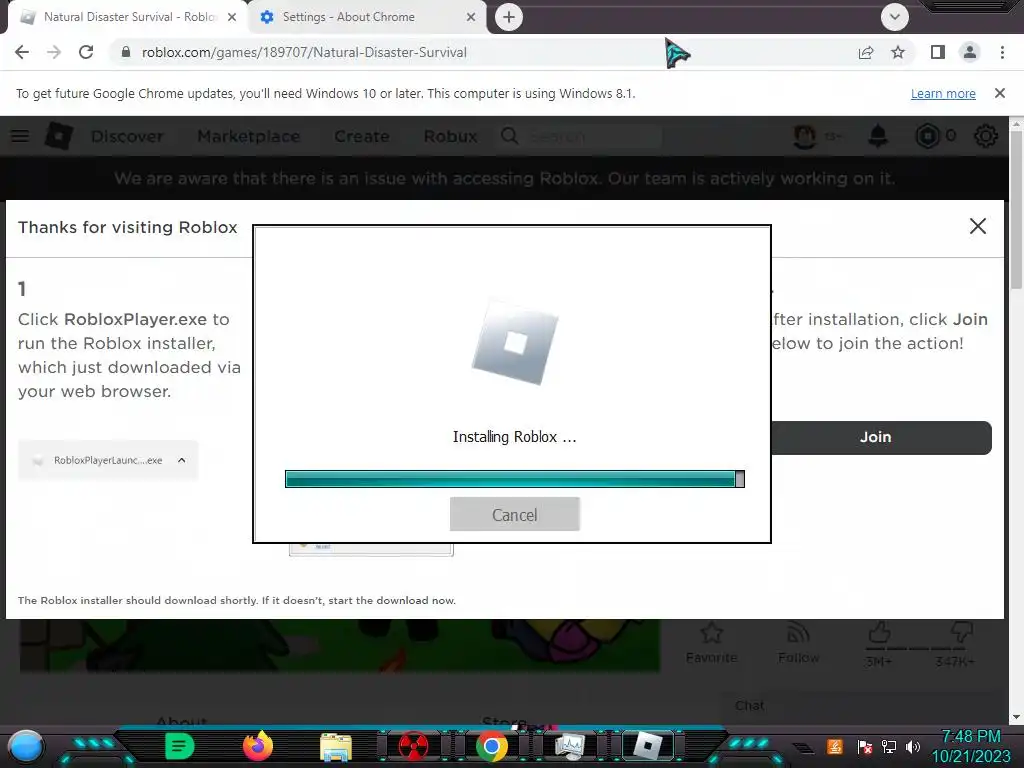This screenshot has width=1024, height=768.
Task: Open the Java update tray icon
Action: (x=835, y=746)
